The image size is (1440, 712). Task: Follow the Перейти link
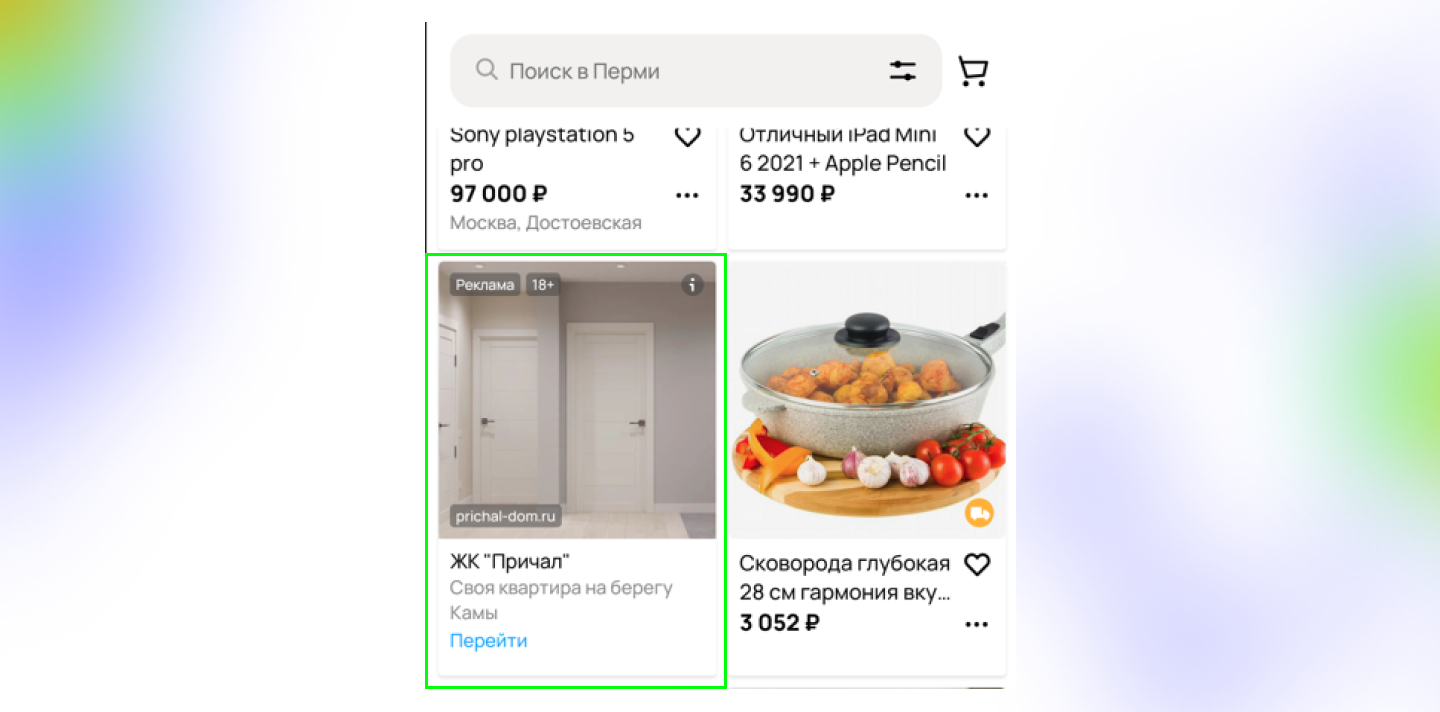coord(488,641)
